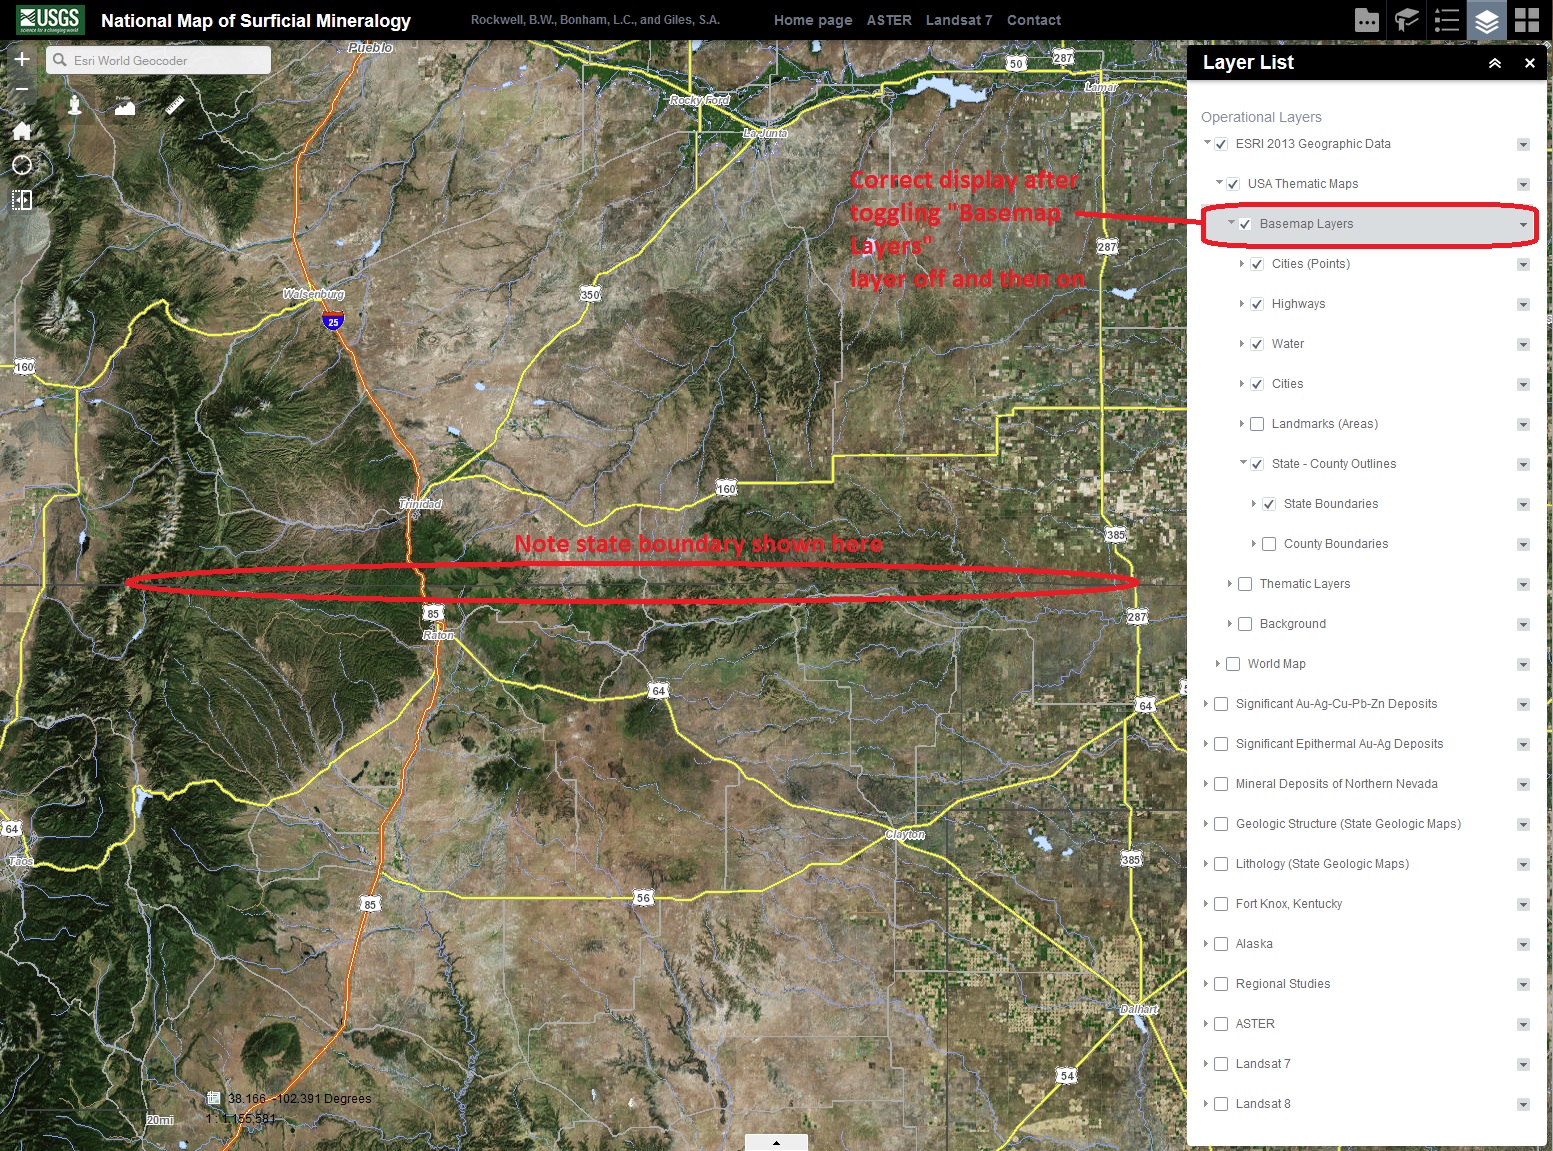Image resolution: width=1553 pixels, height=1151 pixels.
Task: Click the magnifier icon in the geocoder box
Action: click(x=60, y=60)
